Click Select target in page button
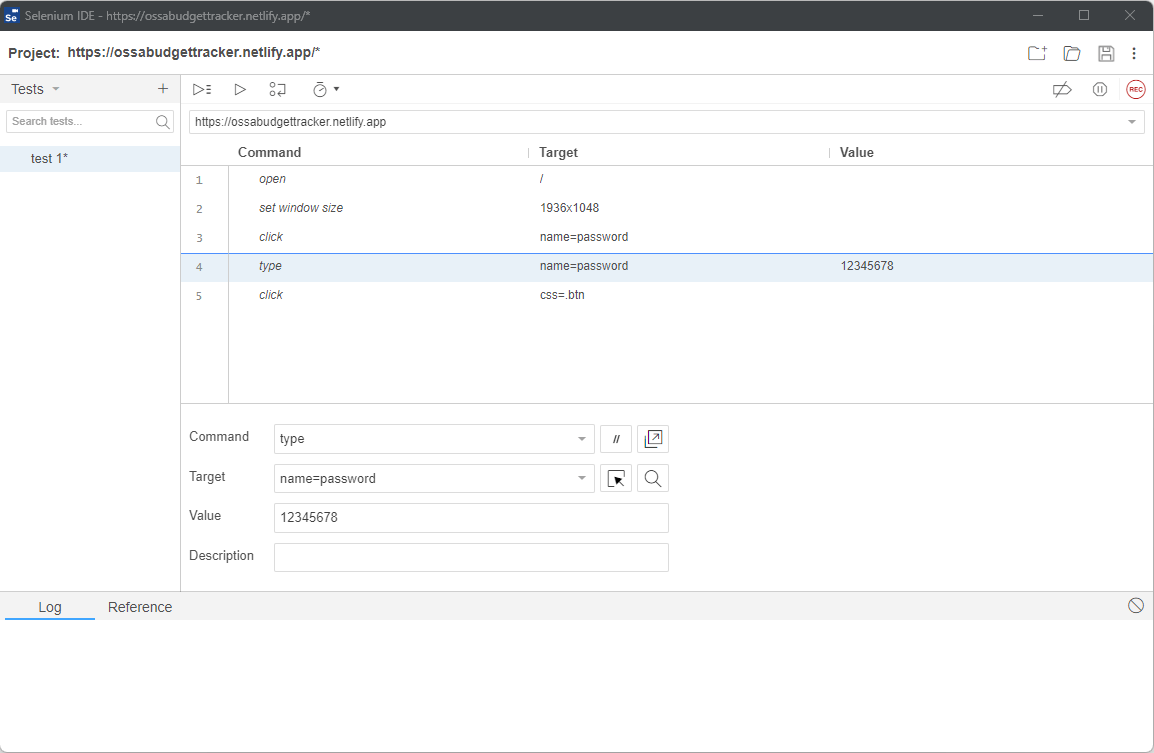 tap(616, 479)
